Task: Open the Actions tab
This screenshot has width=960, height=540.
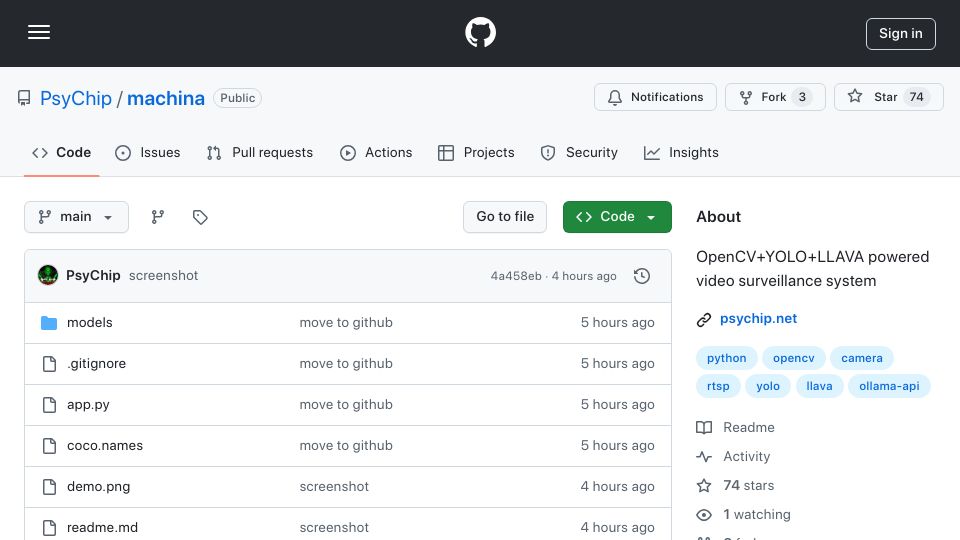Action: 376,152
